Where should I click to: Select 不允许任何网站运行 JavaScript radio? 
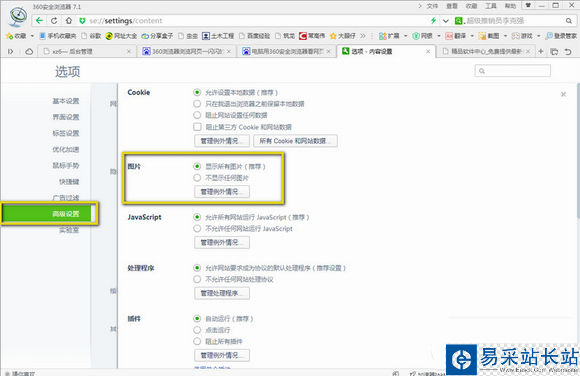pyautogui.click(x=197, y=229)
